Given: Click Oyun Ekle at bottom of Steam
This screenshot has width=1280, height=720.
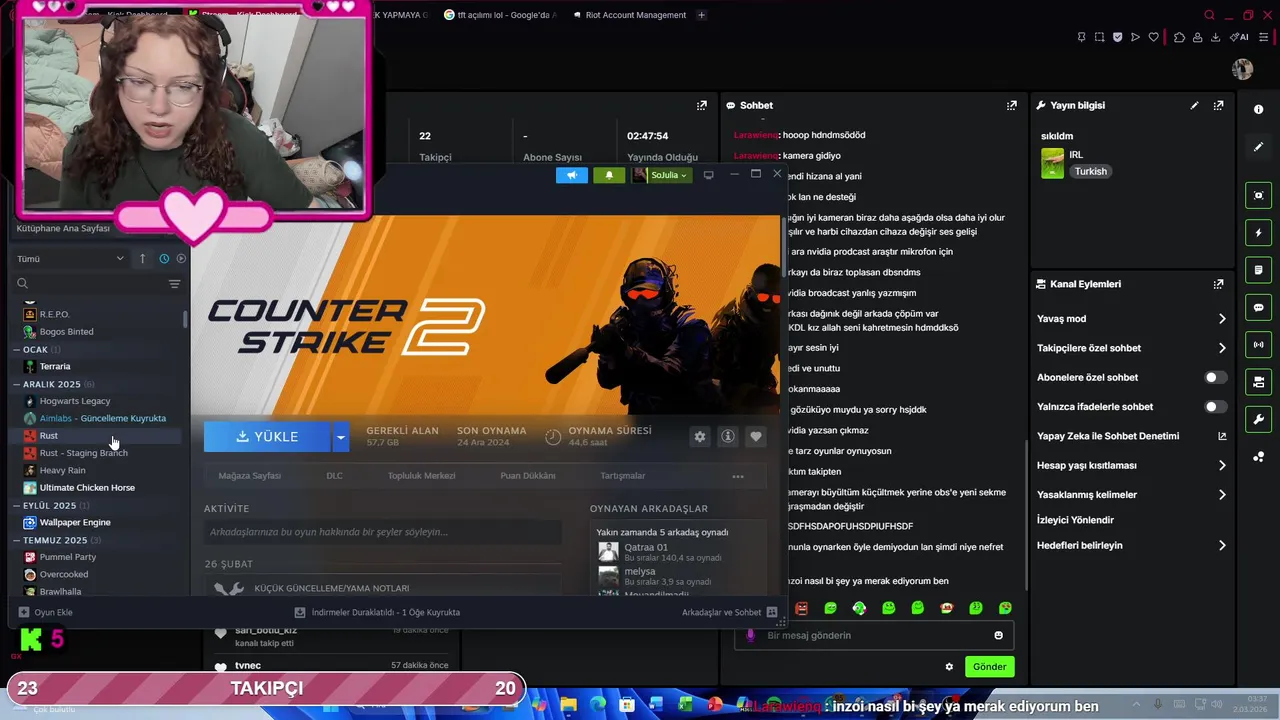Looking at the screenshot, I should click(x=46, y=612).
